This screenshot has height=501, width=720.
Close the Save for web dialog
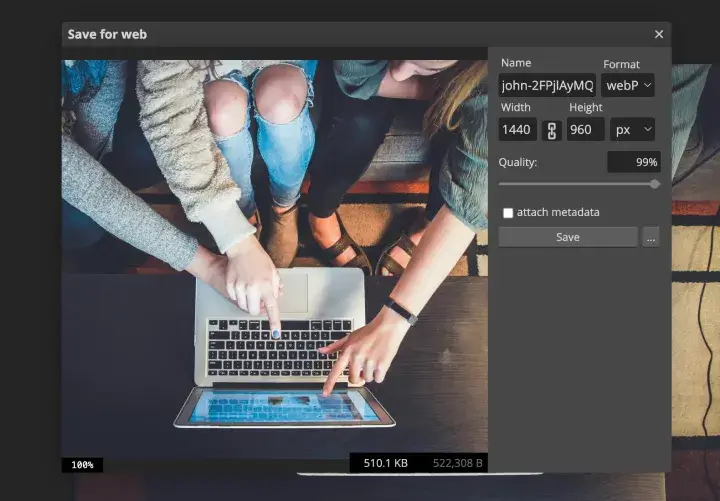pos(659,34)
